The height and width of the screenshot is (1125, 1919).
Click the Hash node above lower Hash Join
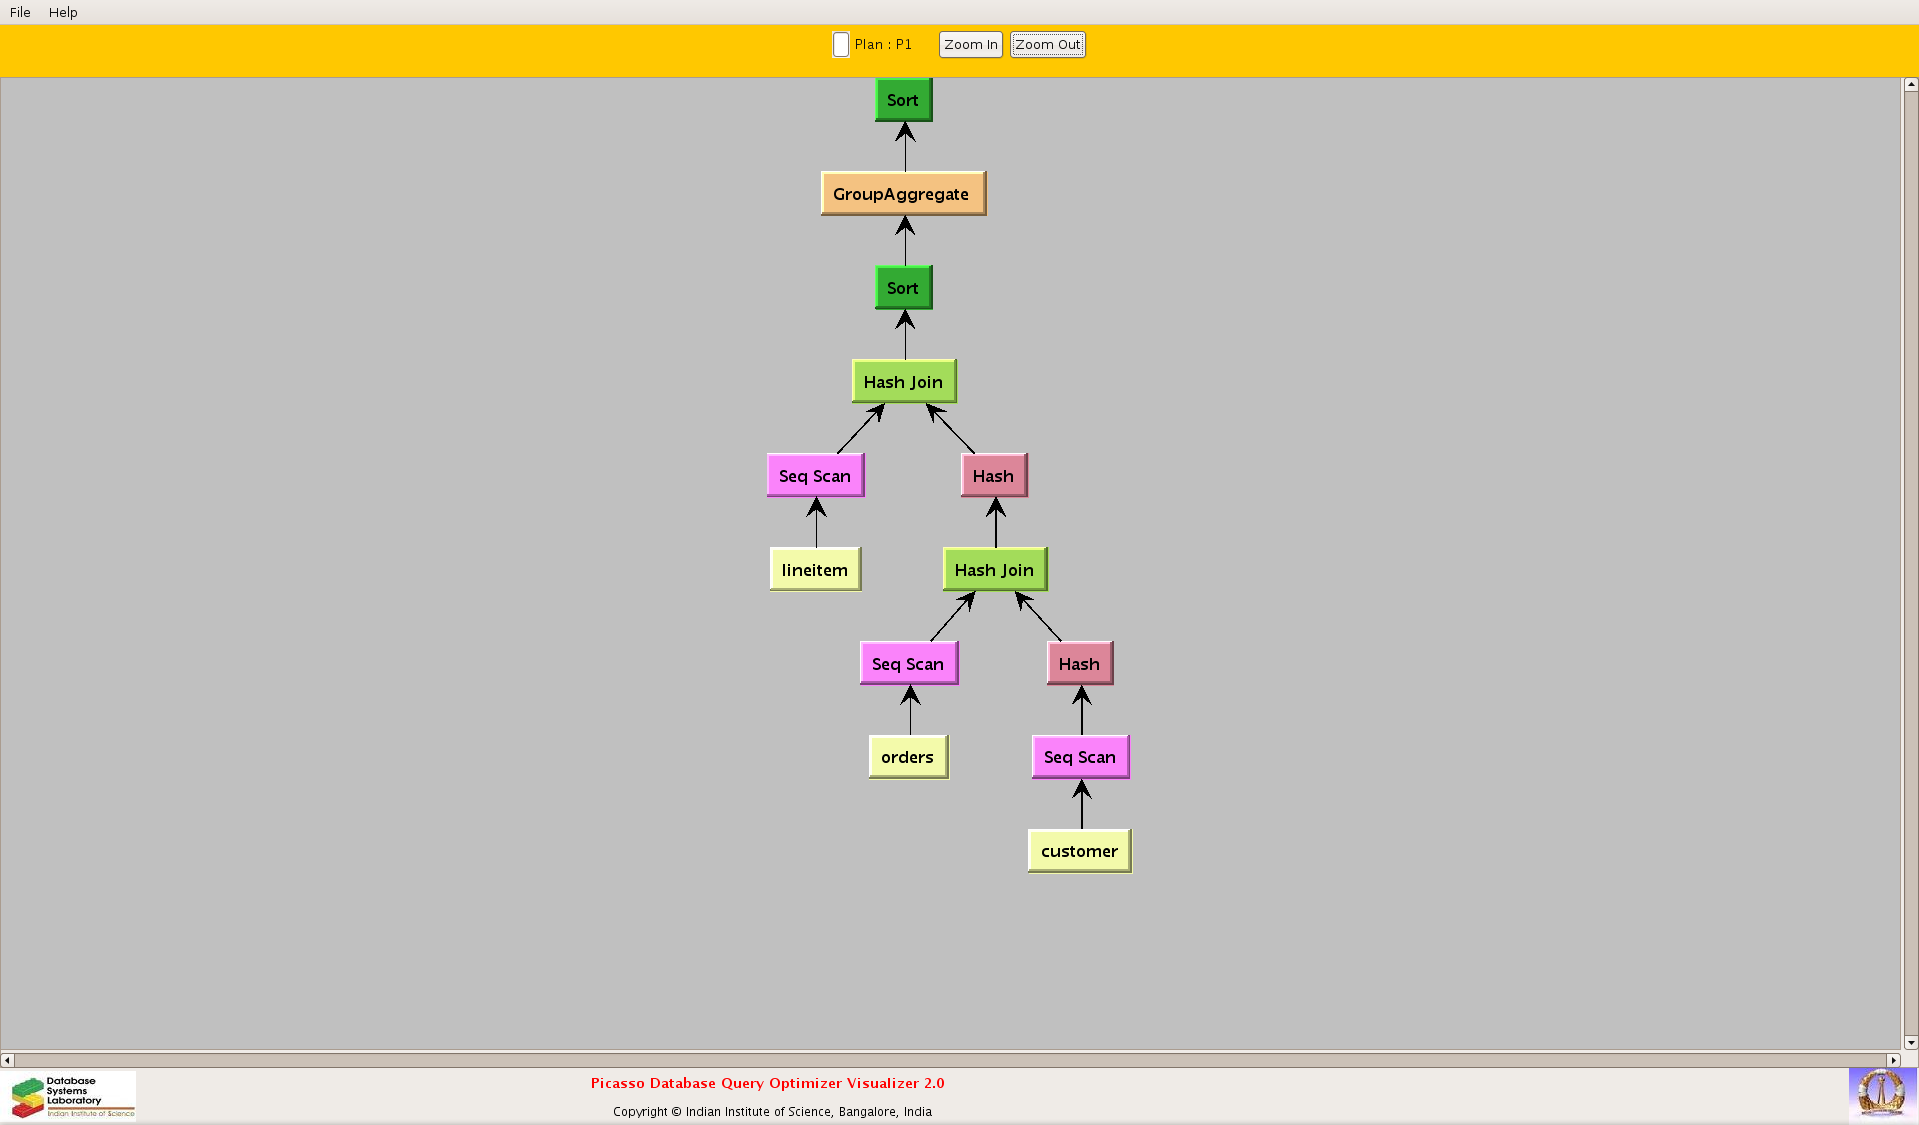click(x=993, y=476)
